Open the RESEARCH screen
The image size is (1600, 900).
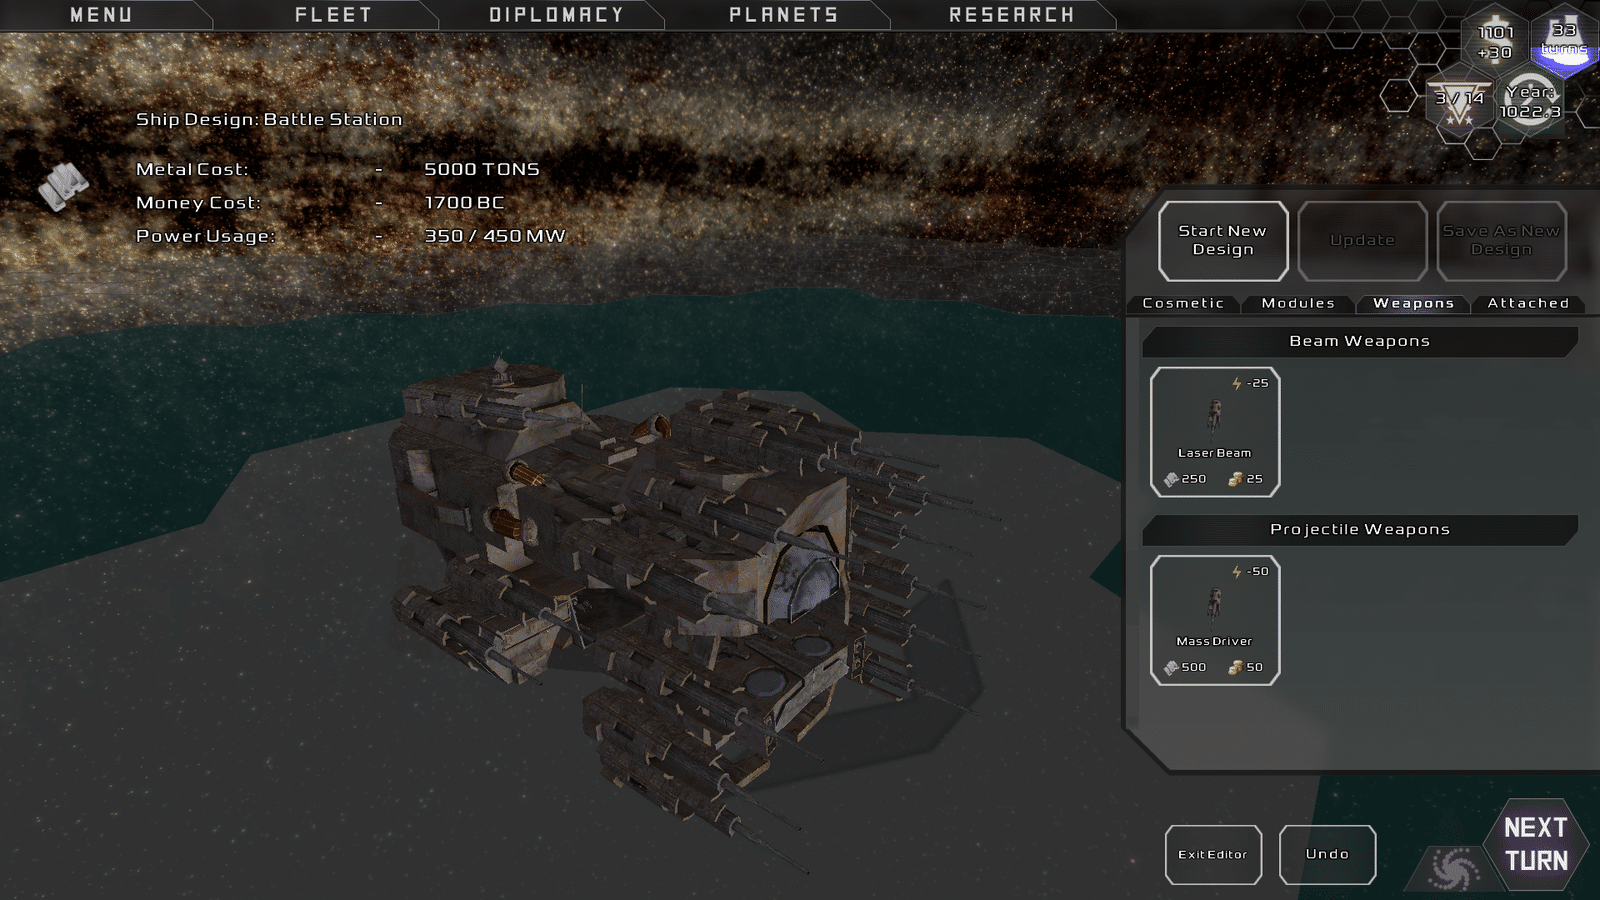(1011, 15)
